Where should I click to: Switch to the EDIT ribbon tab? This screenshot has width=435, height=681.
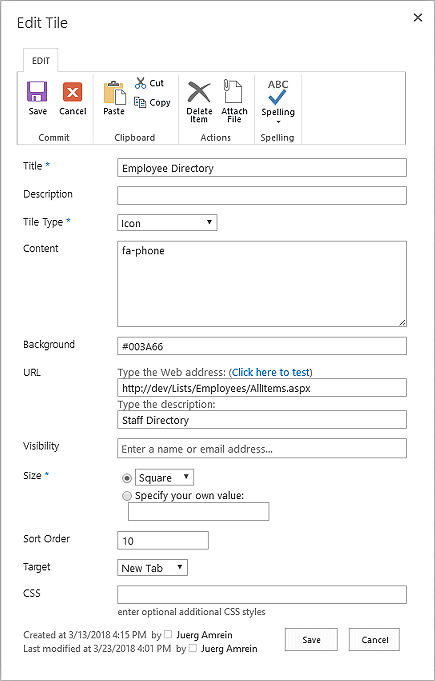41,61
